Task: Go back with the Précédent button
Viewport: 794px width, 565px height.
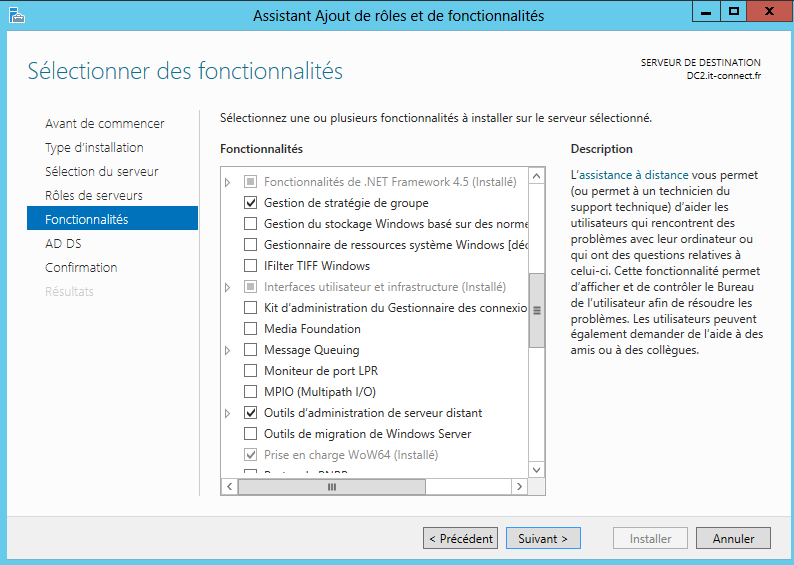Action: tap(460, 539)
